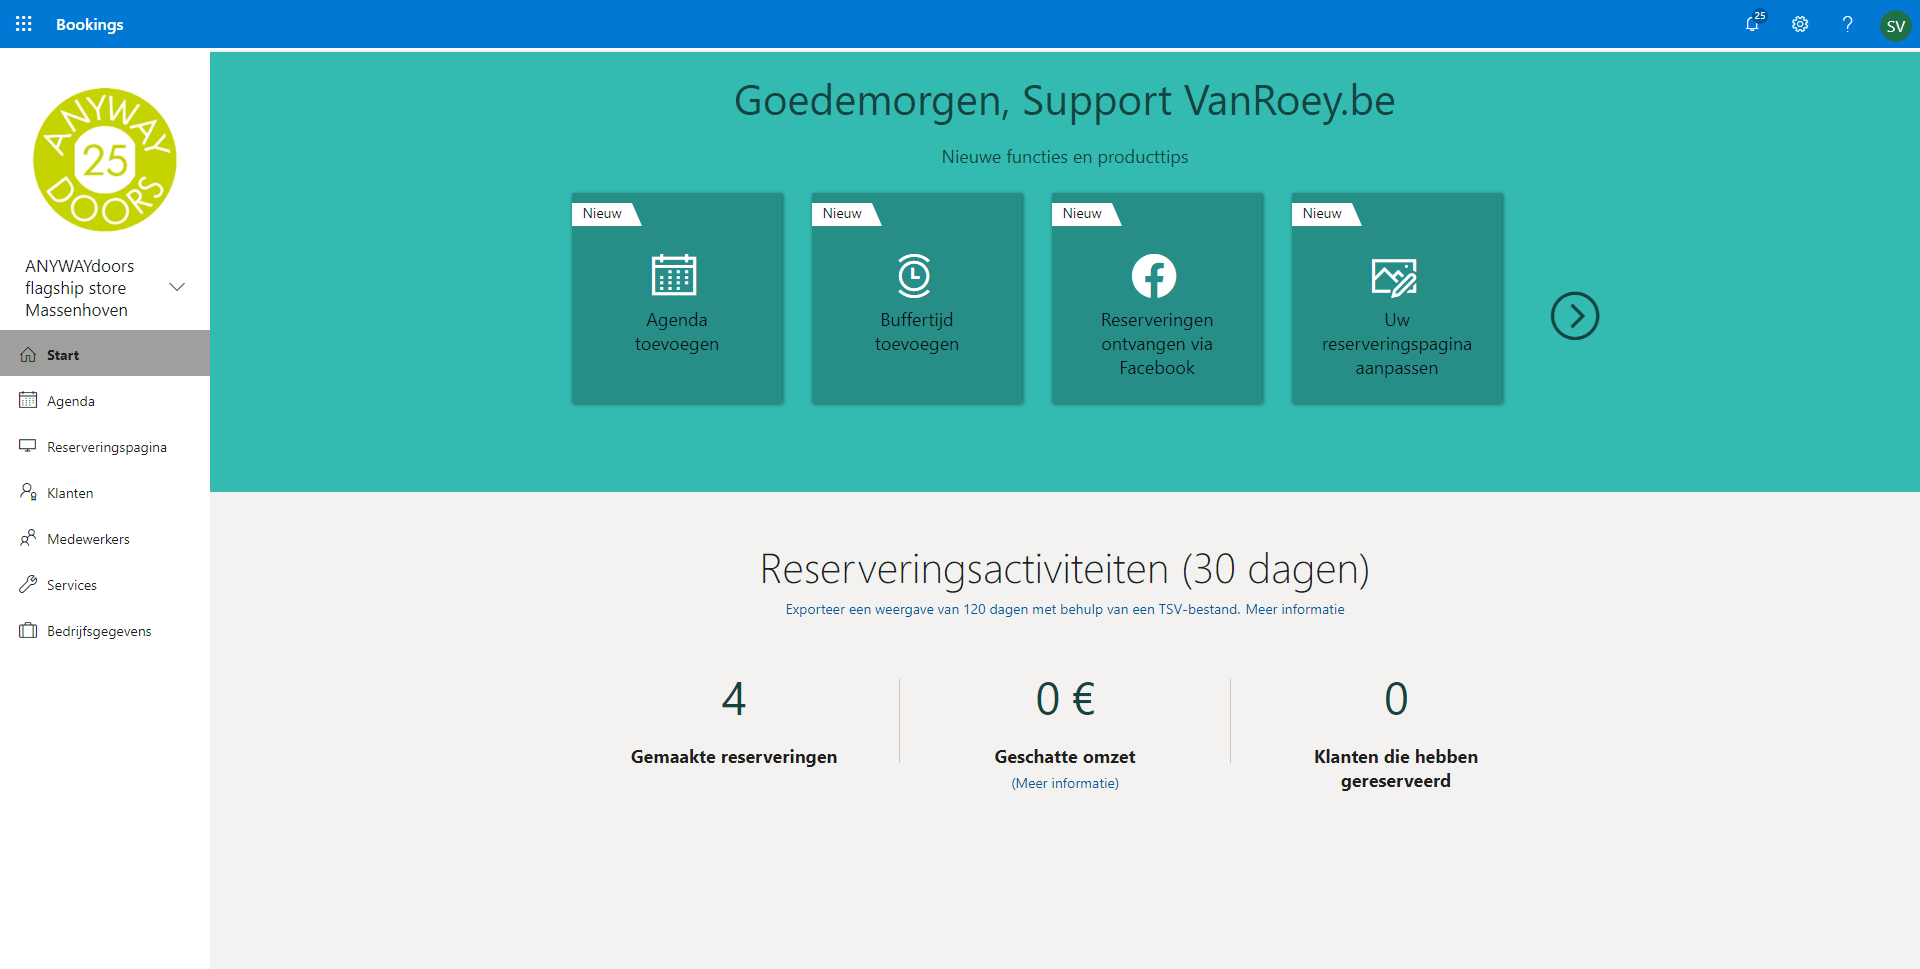Click the Reserveringsactiviteiten (30 dagen) heading
This screenshot has width=1920, height=969.
pos(1065,569)
